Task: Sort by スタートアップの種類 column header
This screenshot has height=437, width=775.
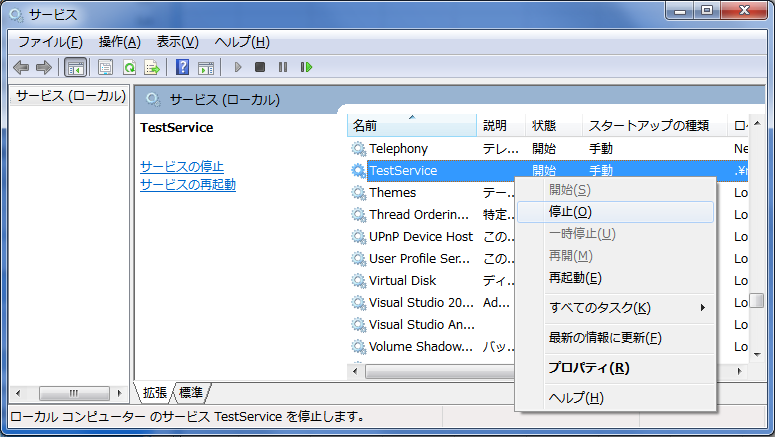Action: pyautogui.click(x=654, y=126)
